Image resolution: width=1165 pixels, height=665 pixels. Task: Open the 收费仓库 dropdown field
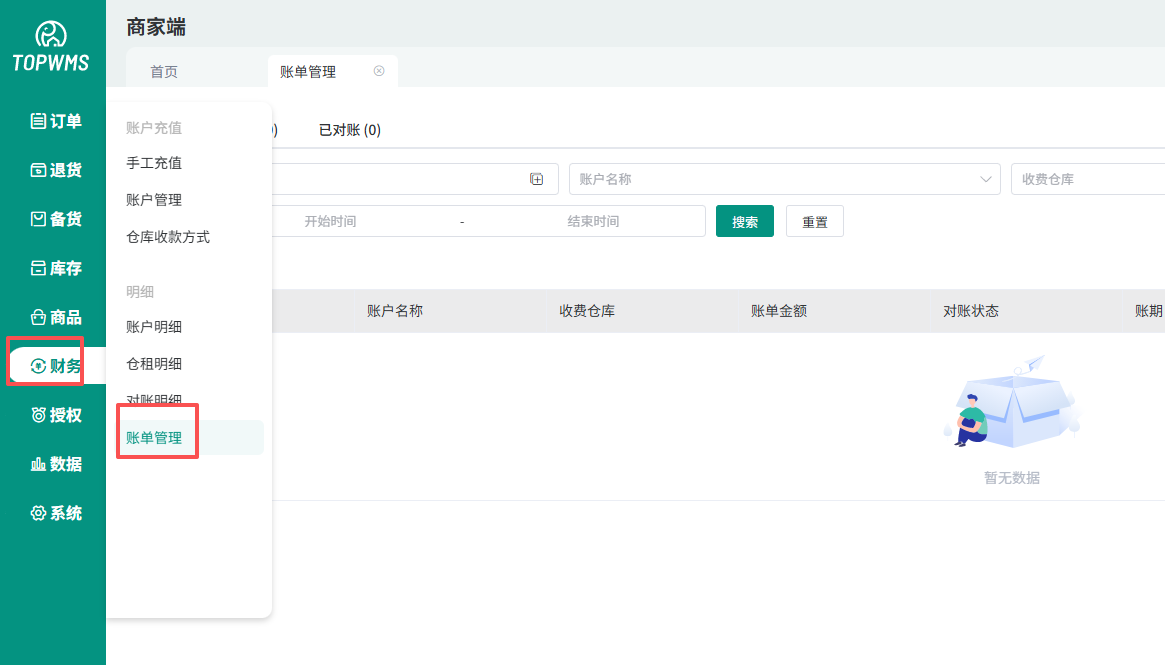click(1088, 179)
